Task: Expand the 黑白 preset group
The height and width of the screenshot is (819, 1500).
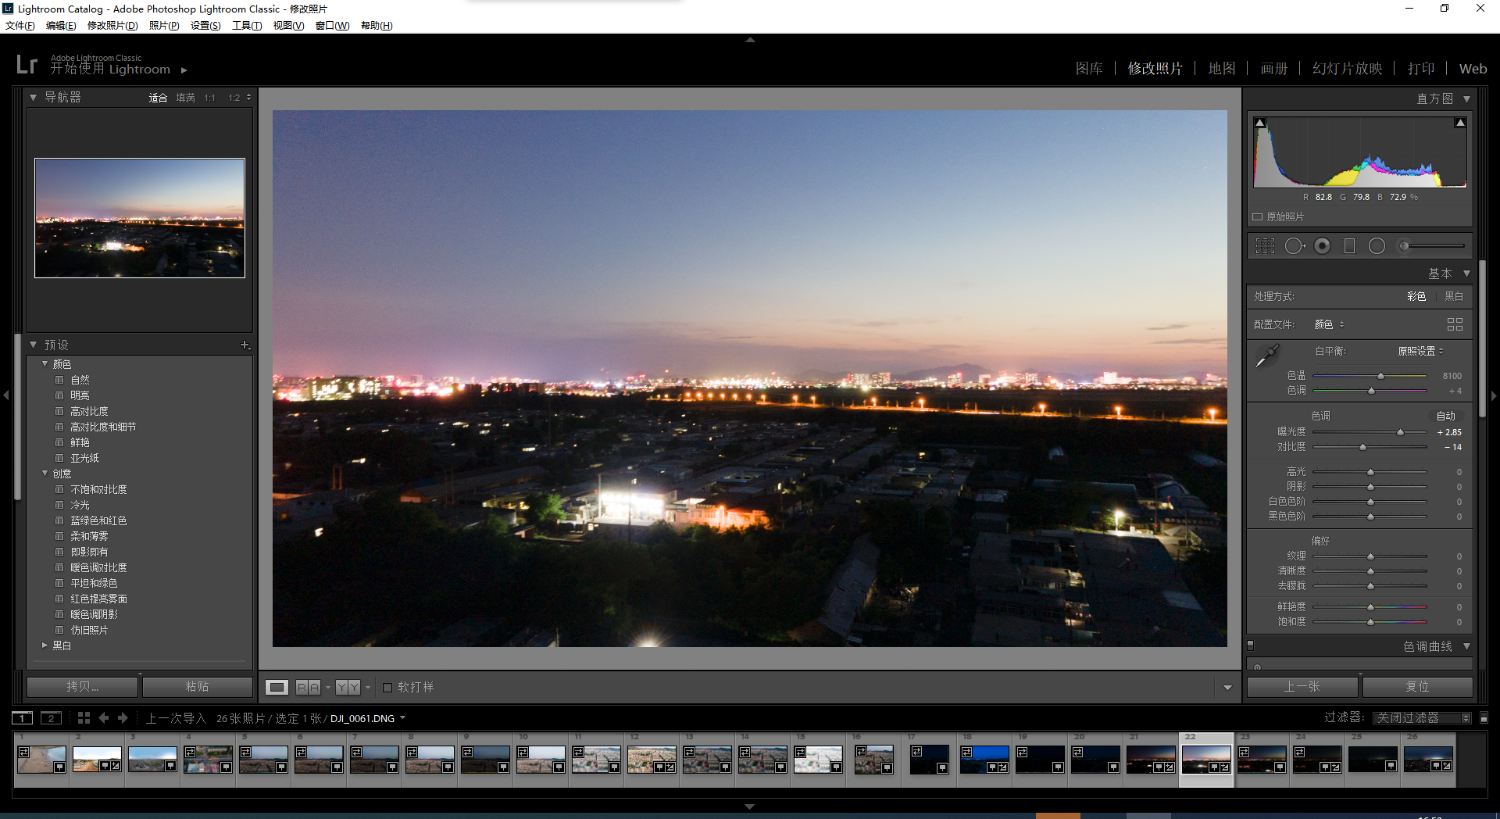Action: point(45,645)
